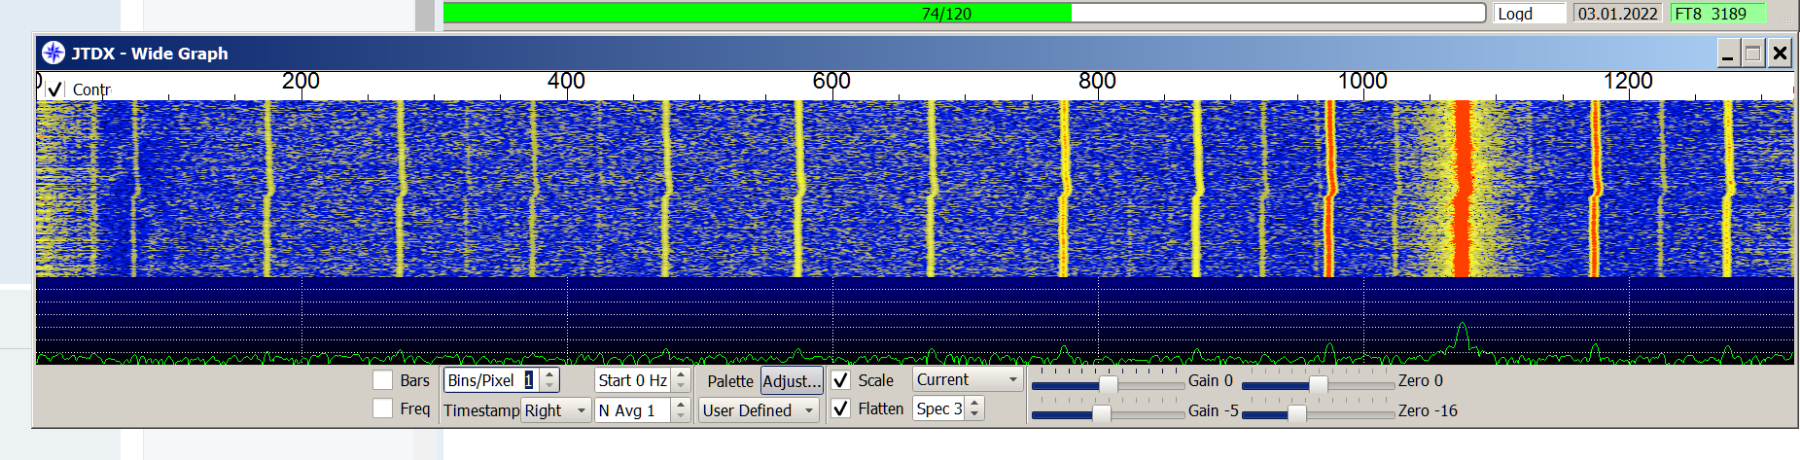This screenshot has width=1800, height=460.
Task: Open the Current spectrum type dropdown
Action: (968, 380)
